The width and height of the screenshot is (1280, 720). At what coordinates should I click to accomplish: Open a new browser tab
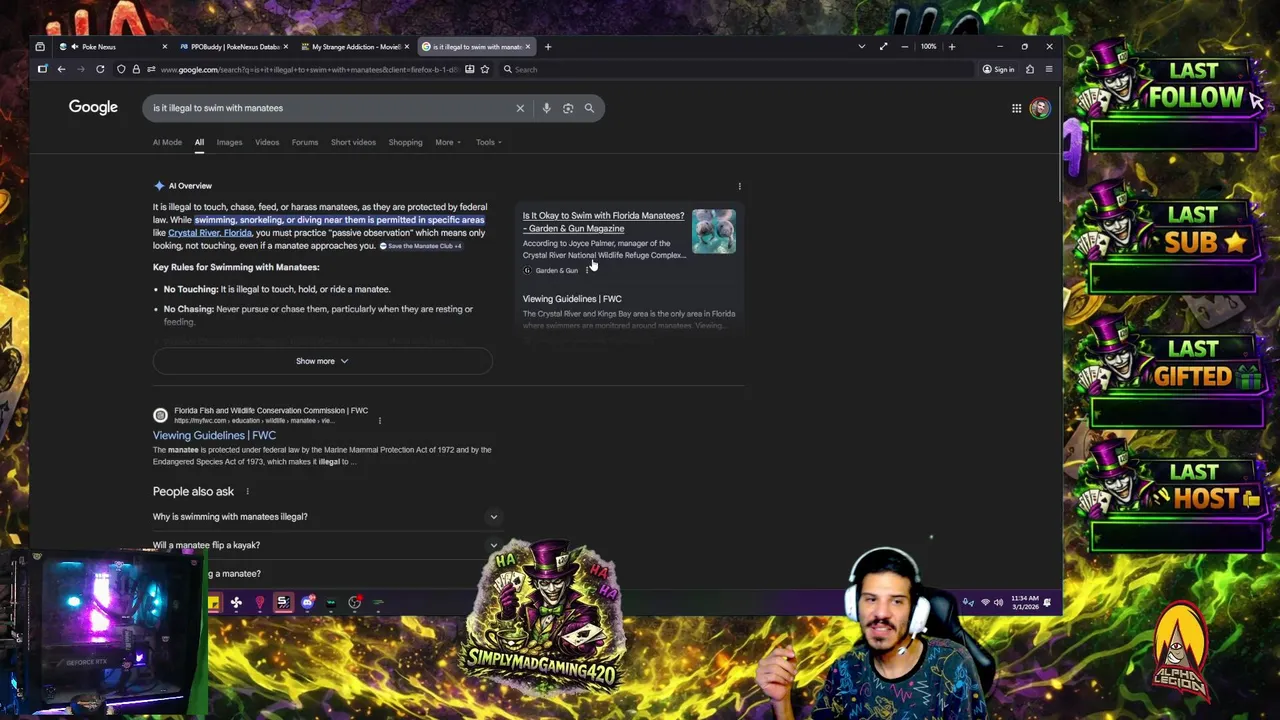click(x=547, y=46)
